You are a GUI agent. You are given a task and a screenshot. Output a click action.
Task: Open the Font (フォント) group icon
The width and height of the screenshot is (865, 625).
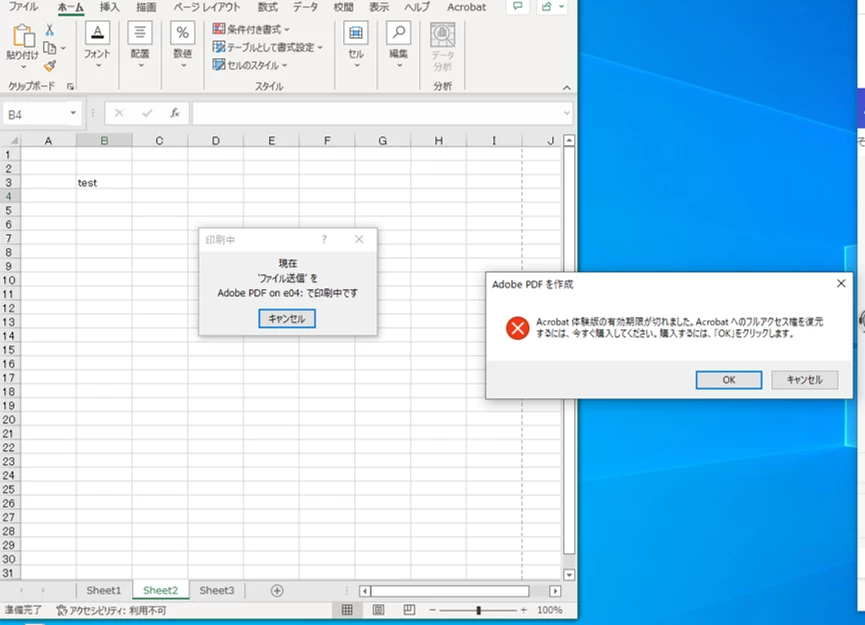pos(97,33)
